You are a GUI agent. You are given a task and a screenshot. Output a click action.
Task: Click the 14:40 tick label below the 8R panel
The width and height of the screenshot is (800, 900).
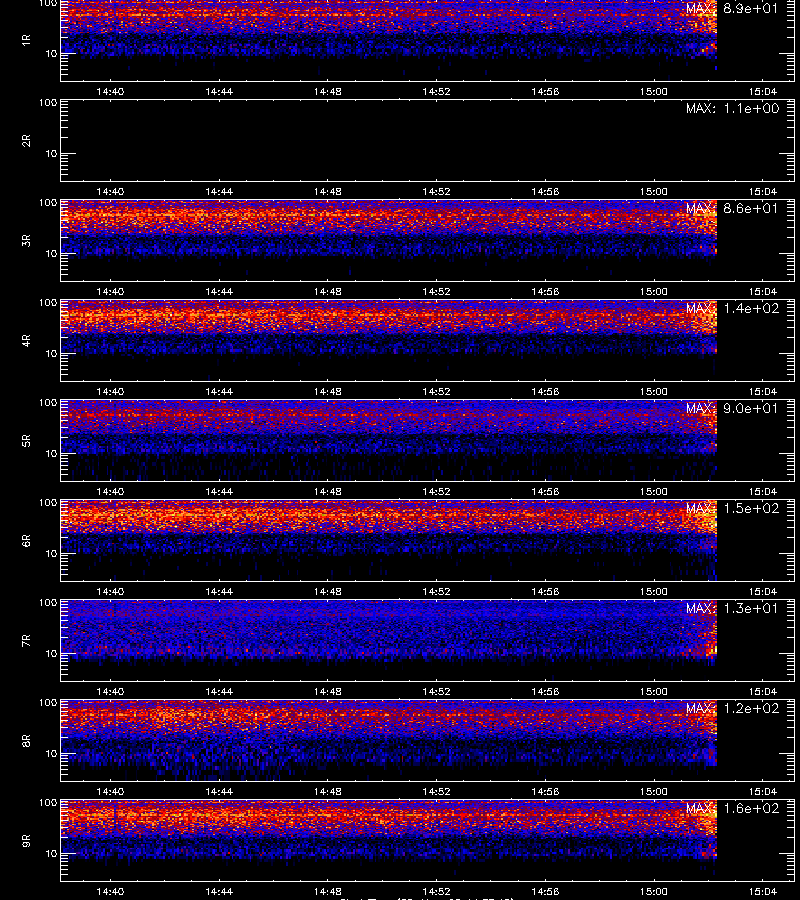point(110,792)
